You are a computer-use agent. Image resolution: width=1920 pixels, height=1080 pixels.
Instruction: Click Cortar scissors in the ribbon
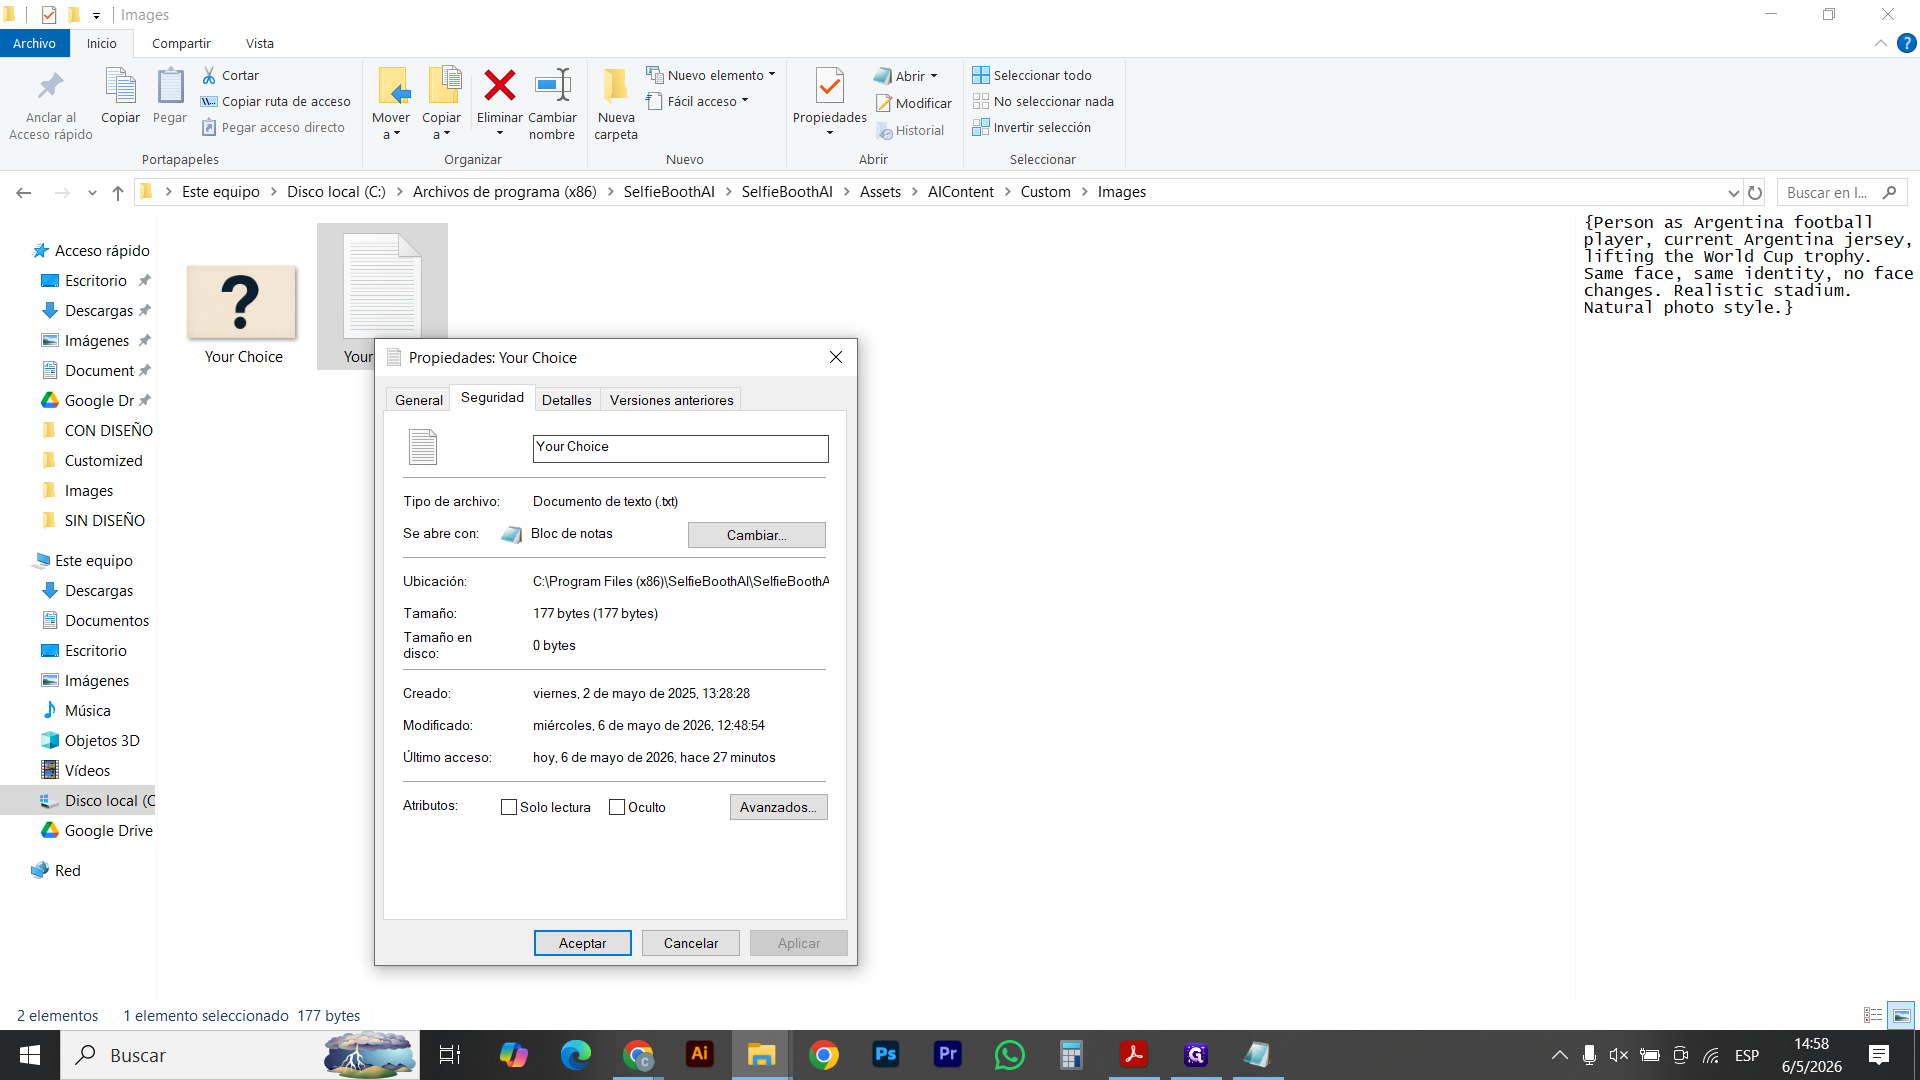tap(230, 75)
